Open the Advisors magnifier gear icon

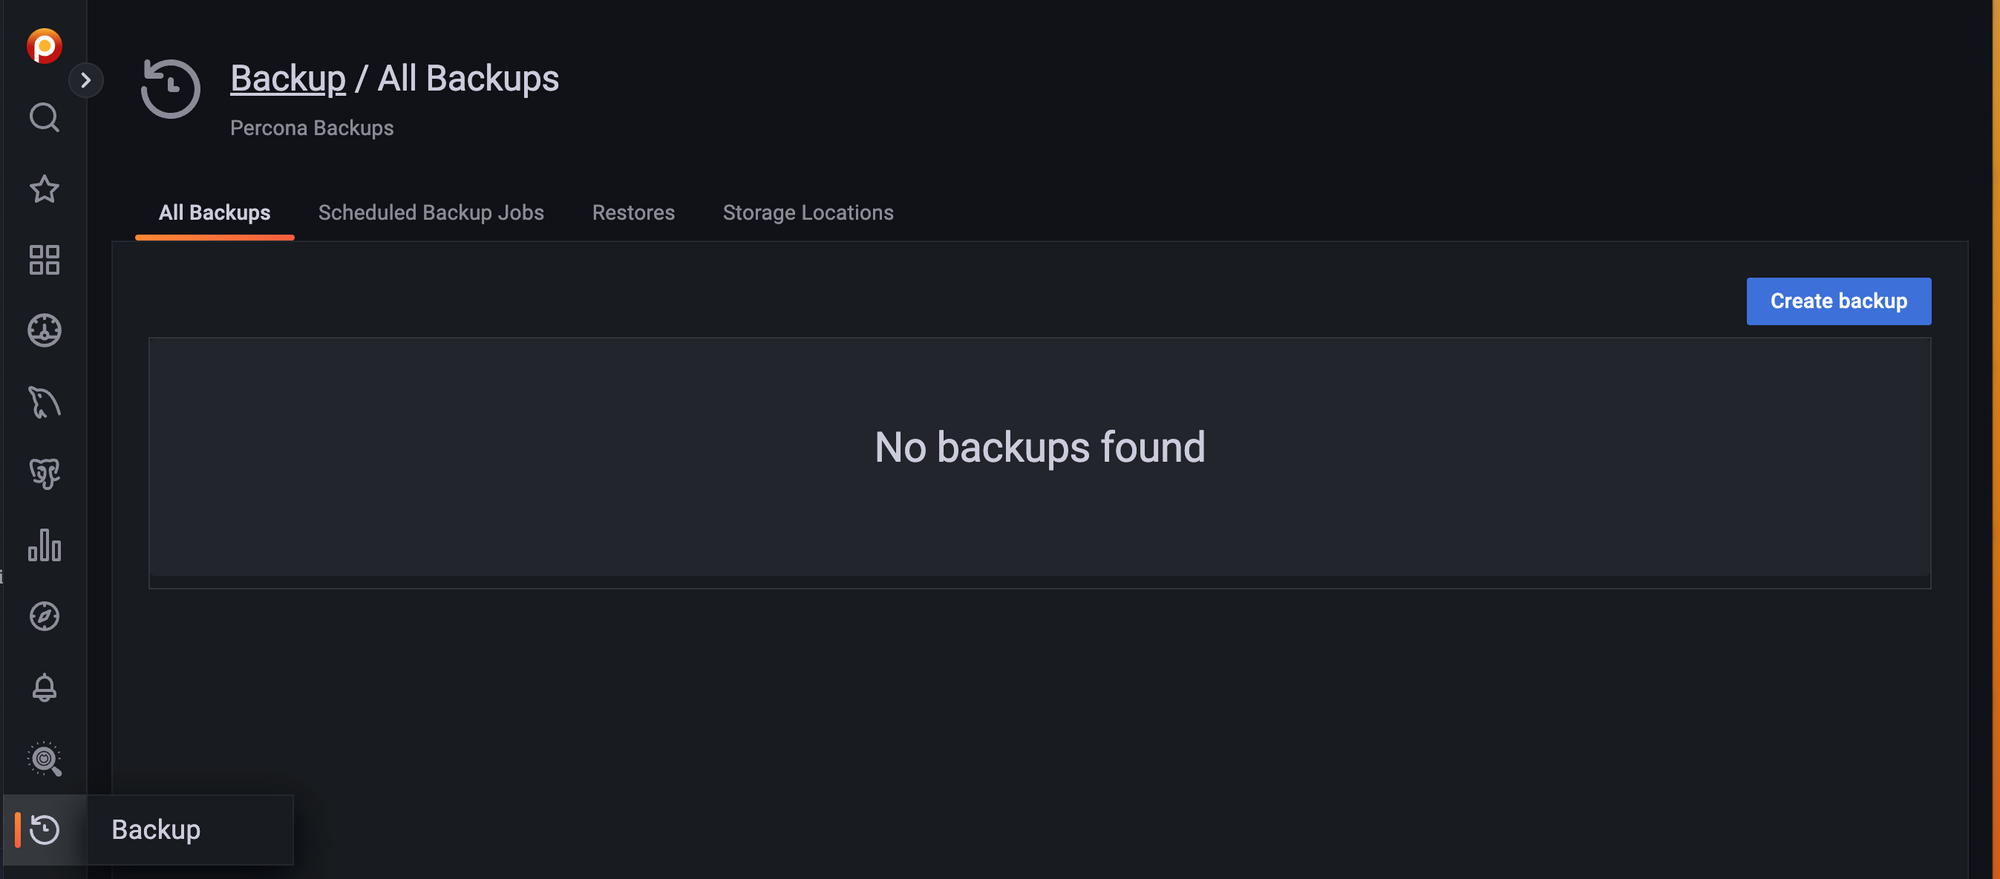click(x=44, y=759)
